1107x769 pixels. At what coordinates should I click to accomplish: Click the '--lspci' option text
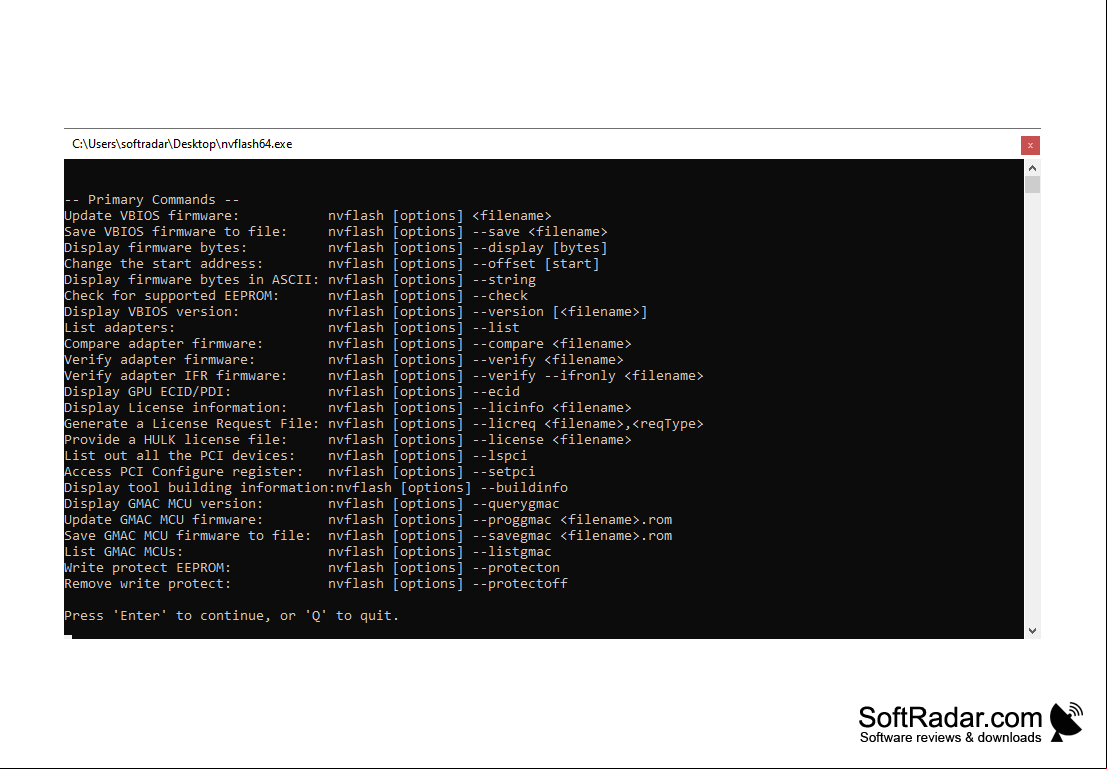click(x=500, y=456)
